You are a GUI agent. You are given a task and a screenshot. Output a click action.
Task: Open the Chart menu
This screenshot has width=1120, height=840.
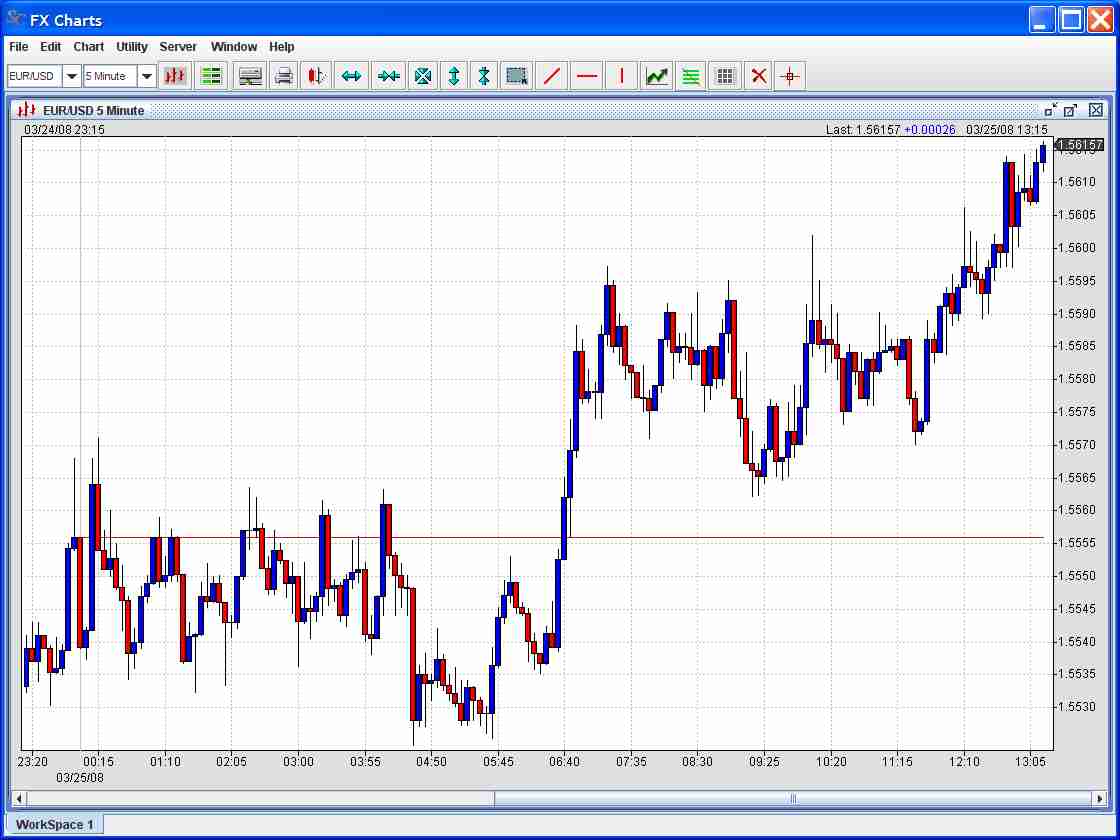[x=88, y=47]
